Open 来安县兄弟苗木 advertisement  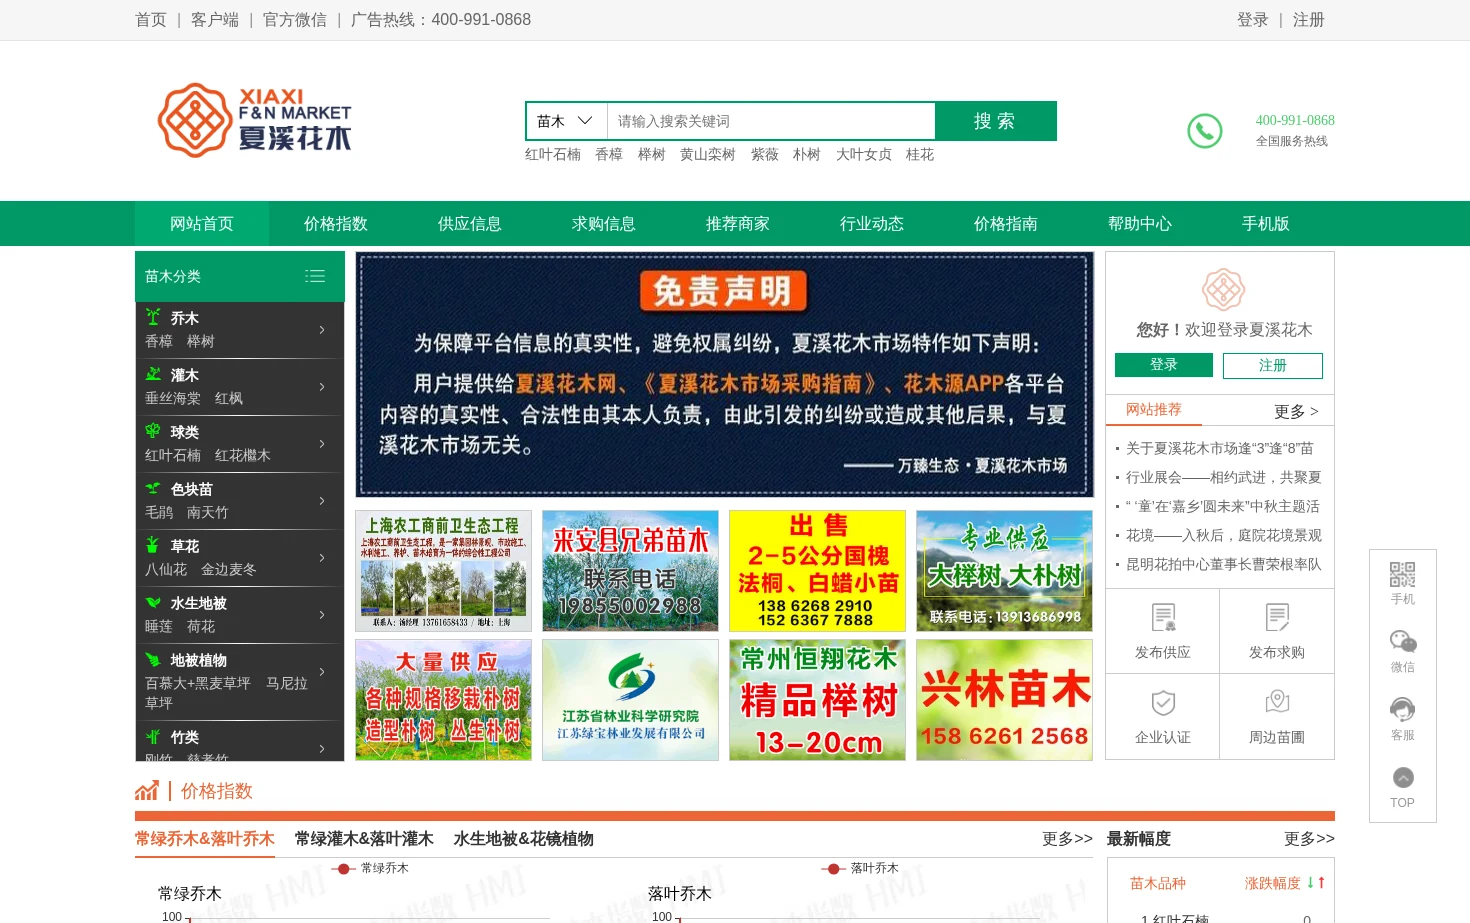click(x=630, y=571)
